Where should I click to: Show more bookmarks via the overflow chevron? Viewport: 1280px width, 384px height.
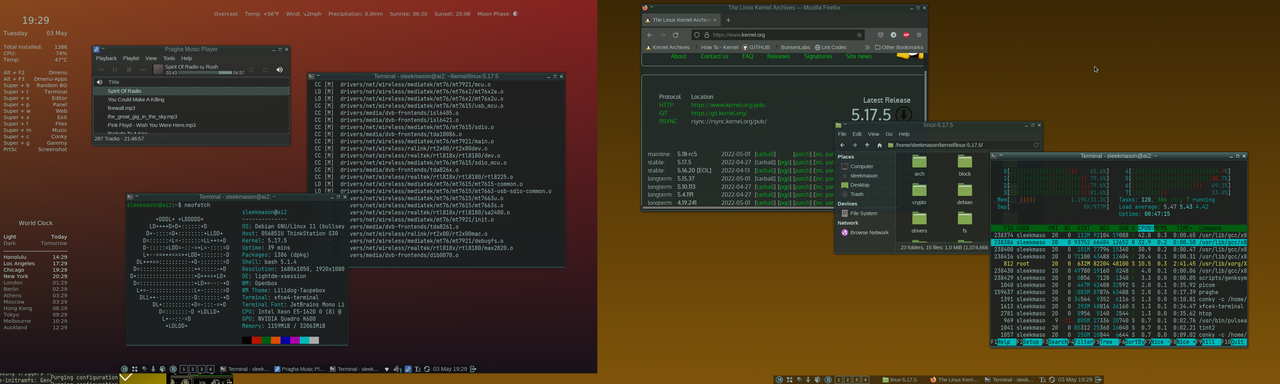click(867, 47)
